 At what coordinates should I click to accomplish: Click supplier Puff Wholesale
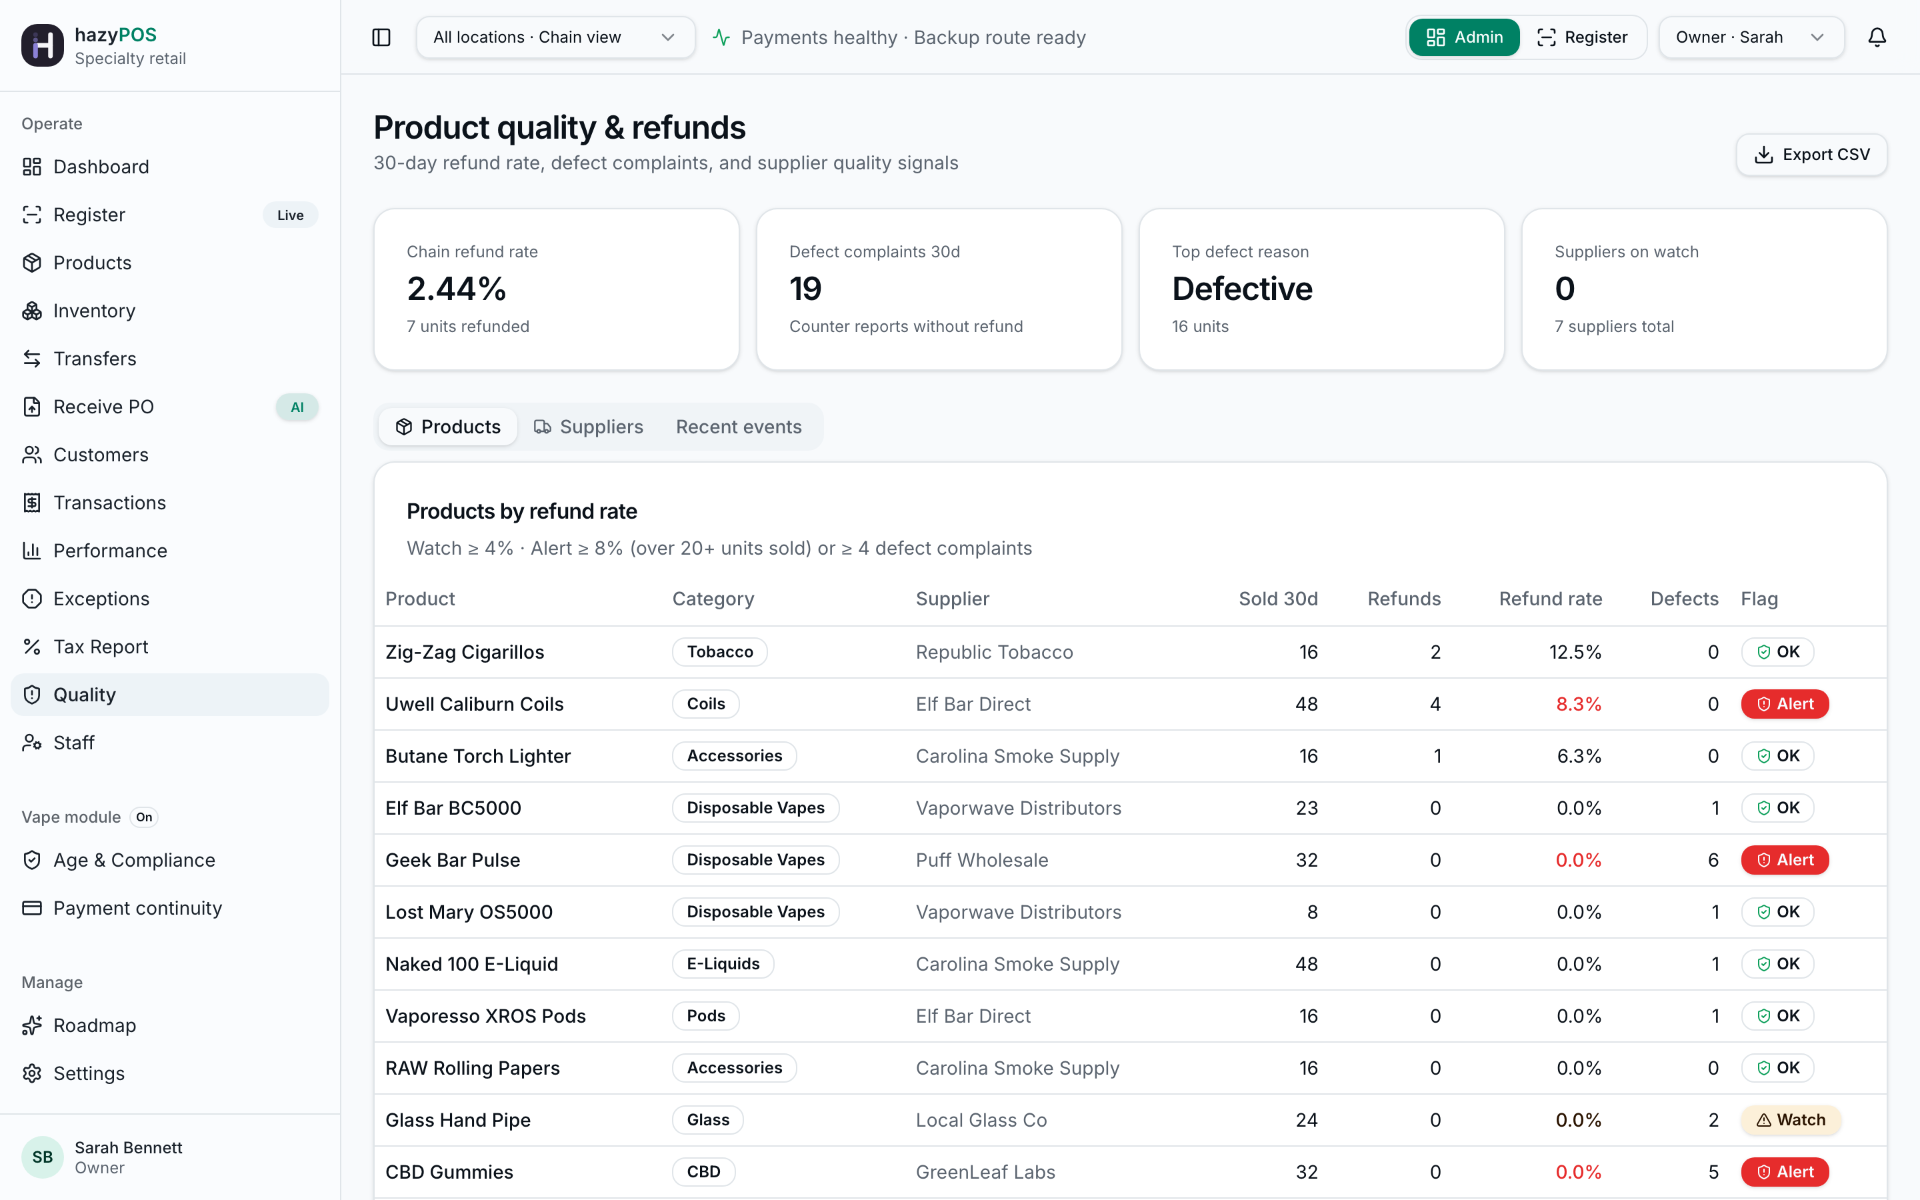(982, 860)
